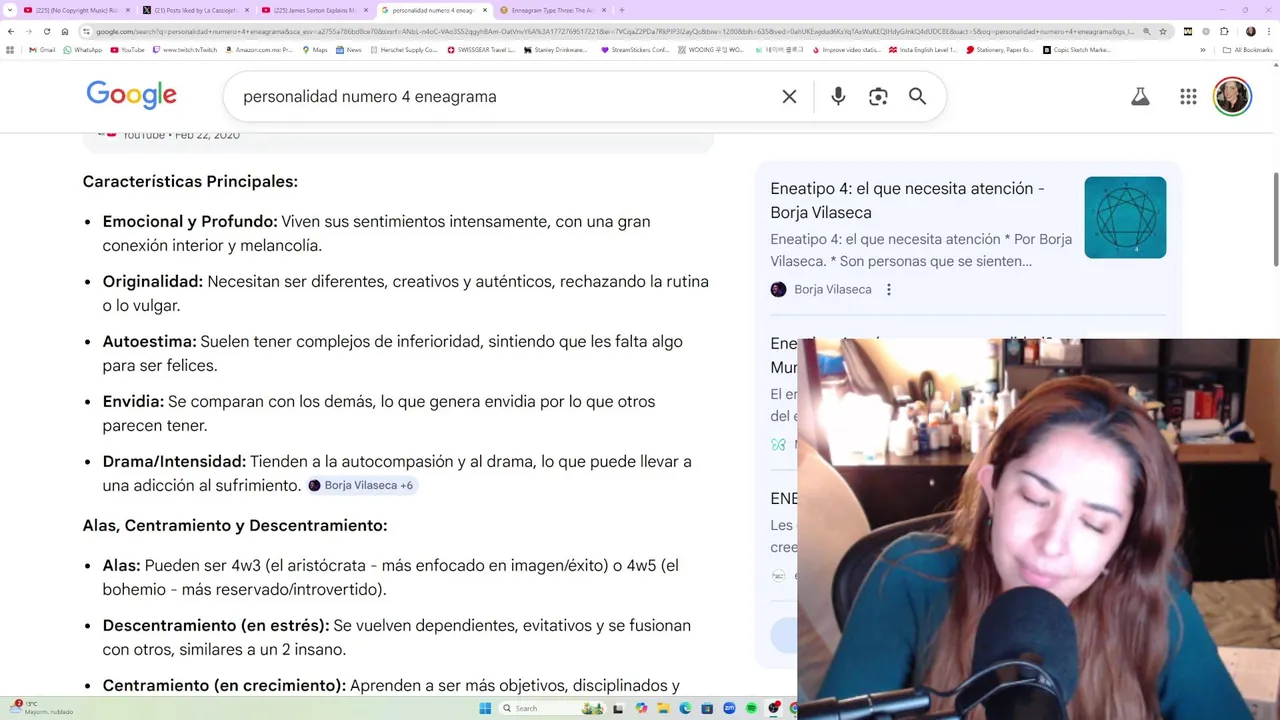
Task: Open the Improve video statis... bookmark
Action: 847,50
